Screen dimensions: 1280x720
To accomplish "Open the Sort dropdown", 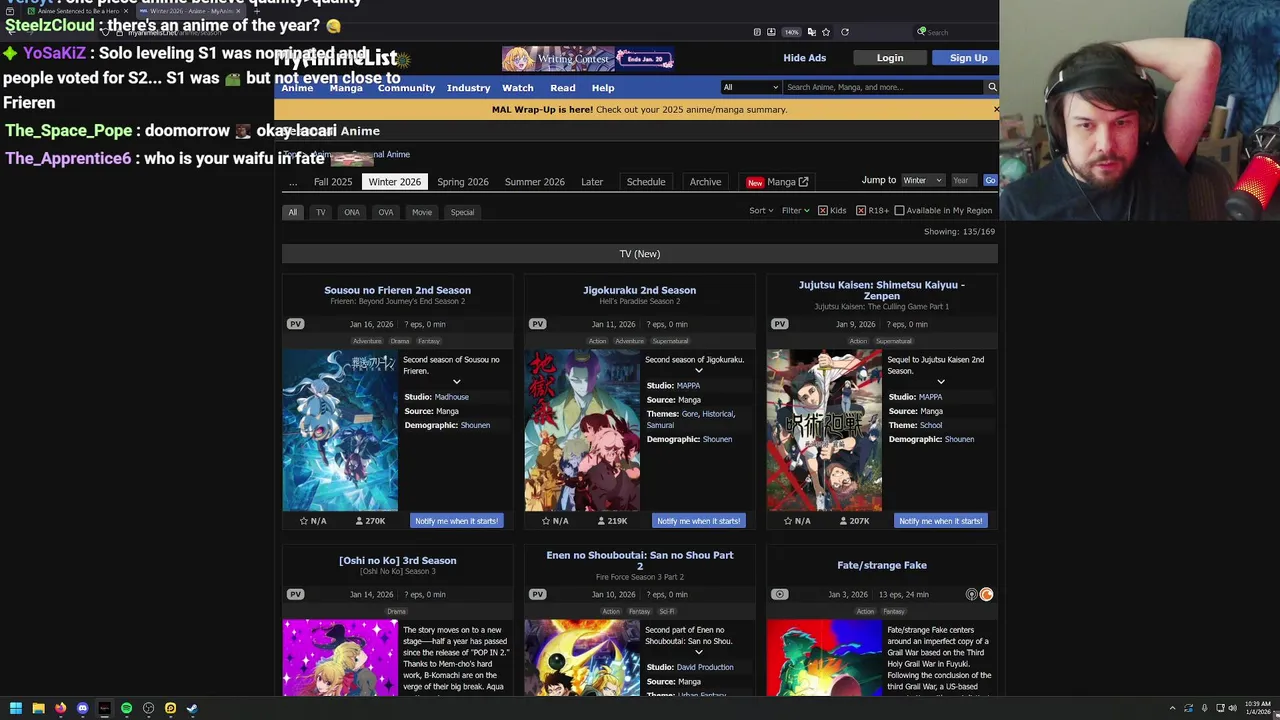I will tap(761, 210).
